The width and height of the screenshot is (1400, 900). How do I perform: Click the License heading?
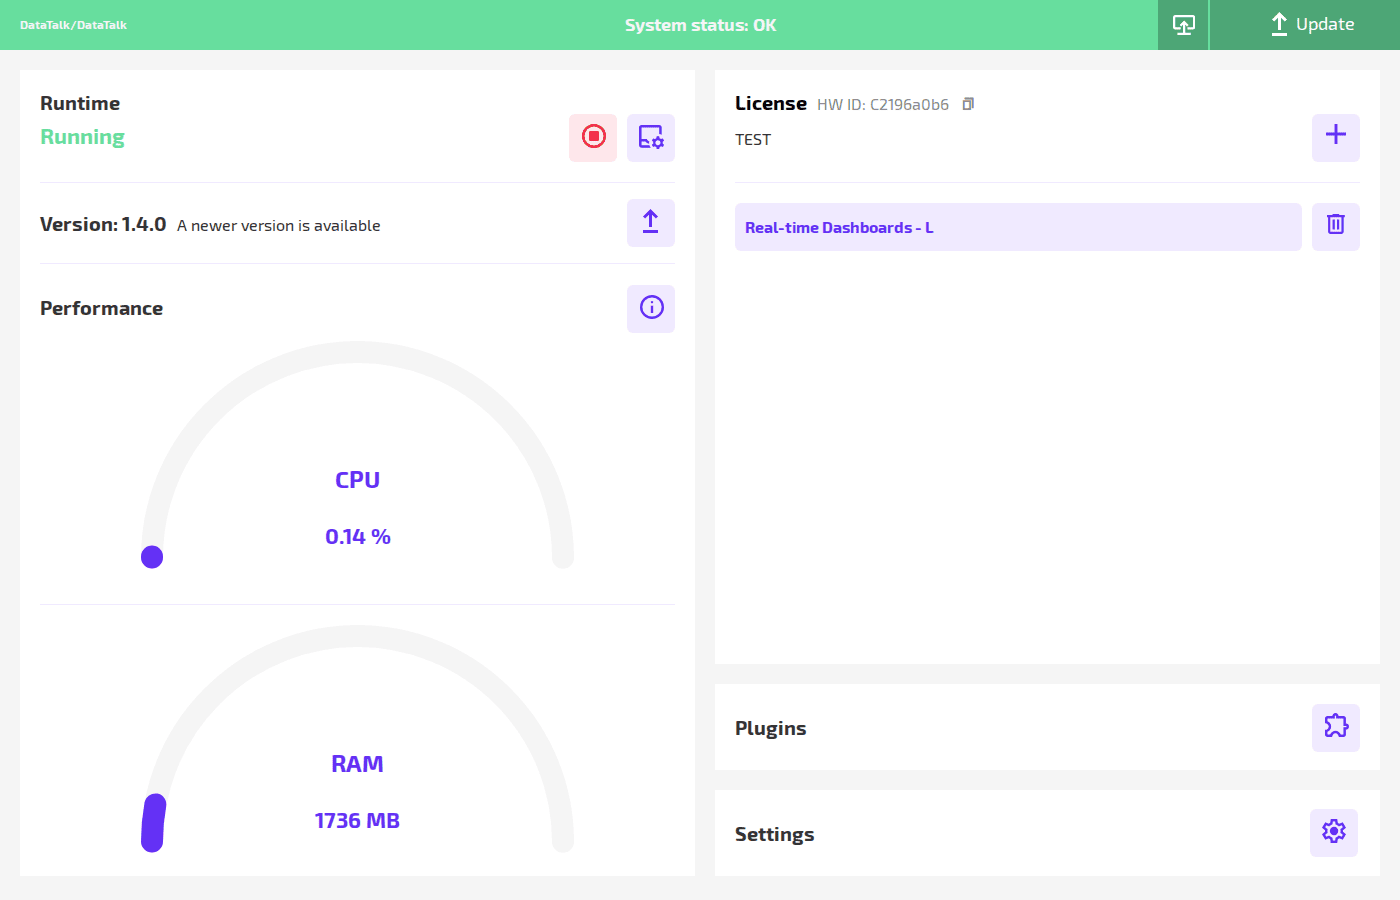[x=771, y=103]
